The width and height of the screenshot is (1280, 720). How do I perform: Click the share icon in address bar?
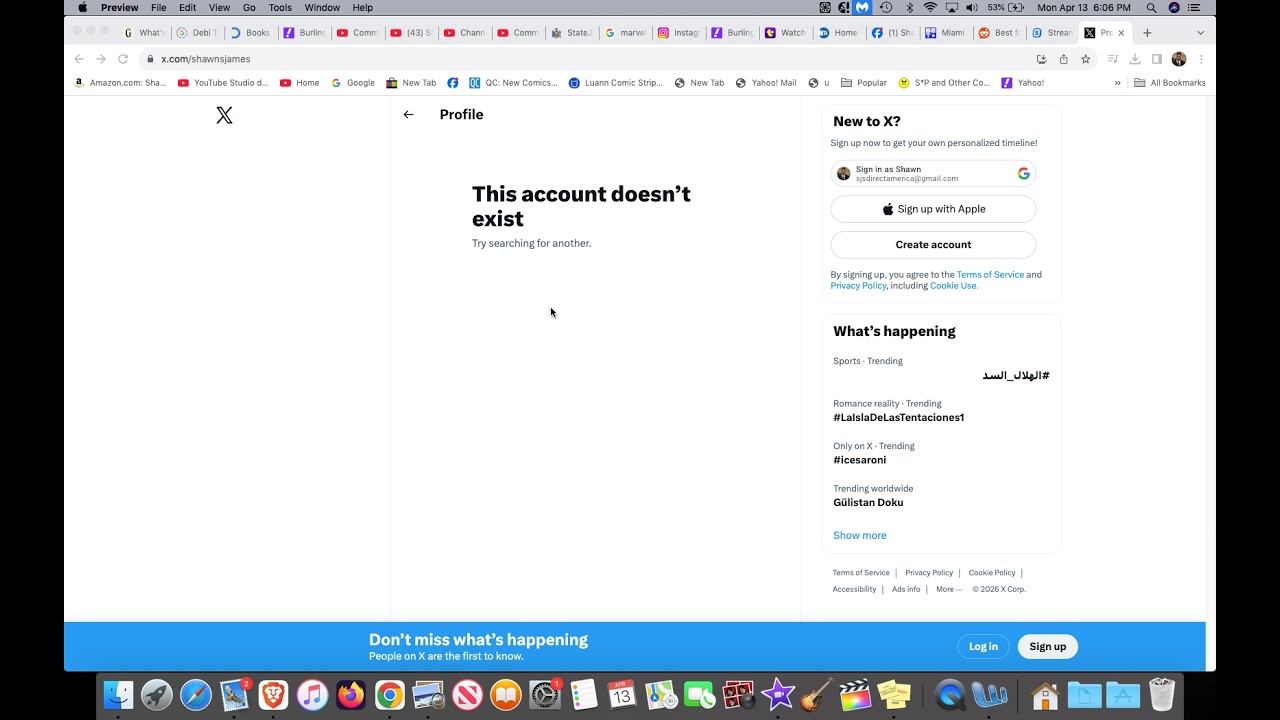[x=1063, y=59]
